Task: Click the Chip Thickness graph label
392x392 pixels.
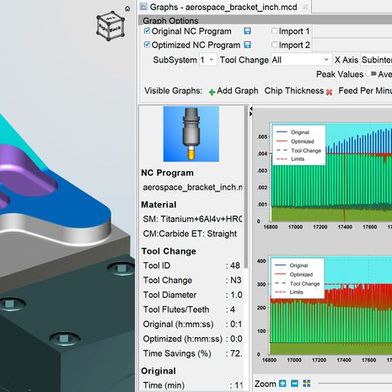Action: 294,91
